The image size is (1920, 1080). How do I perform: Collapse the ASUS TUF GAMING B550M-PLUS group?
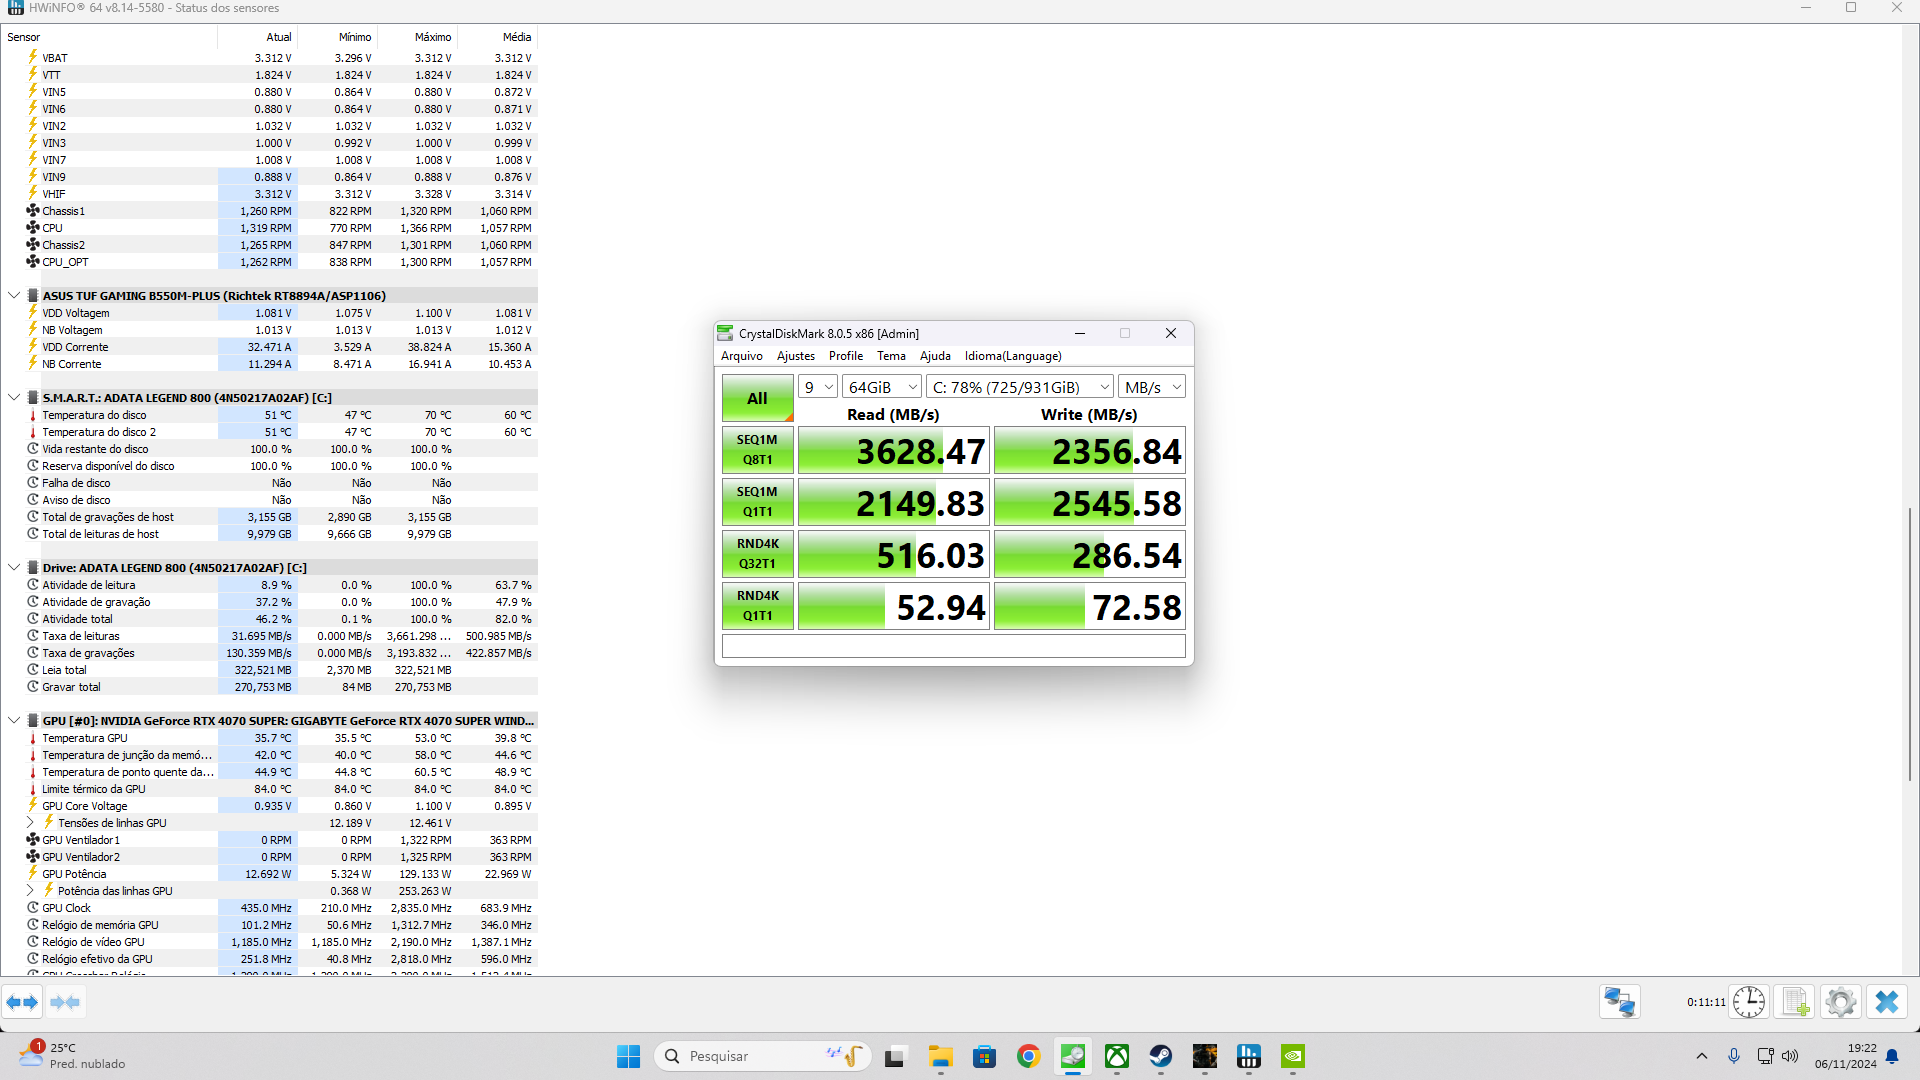(x=14, y=296)
